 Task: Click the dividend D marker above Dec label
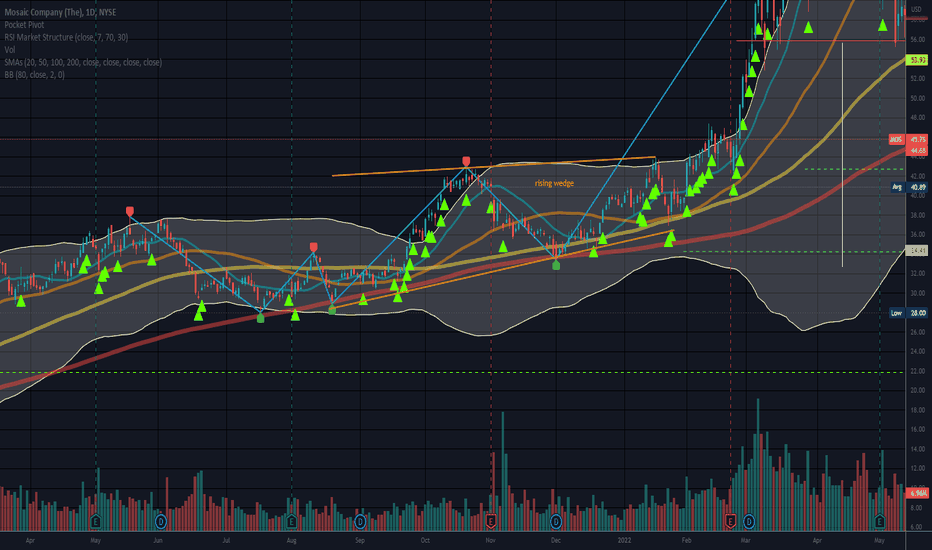click(556, 521)
